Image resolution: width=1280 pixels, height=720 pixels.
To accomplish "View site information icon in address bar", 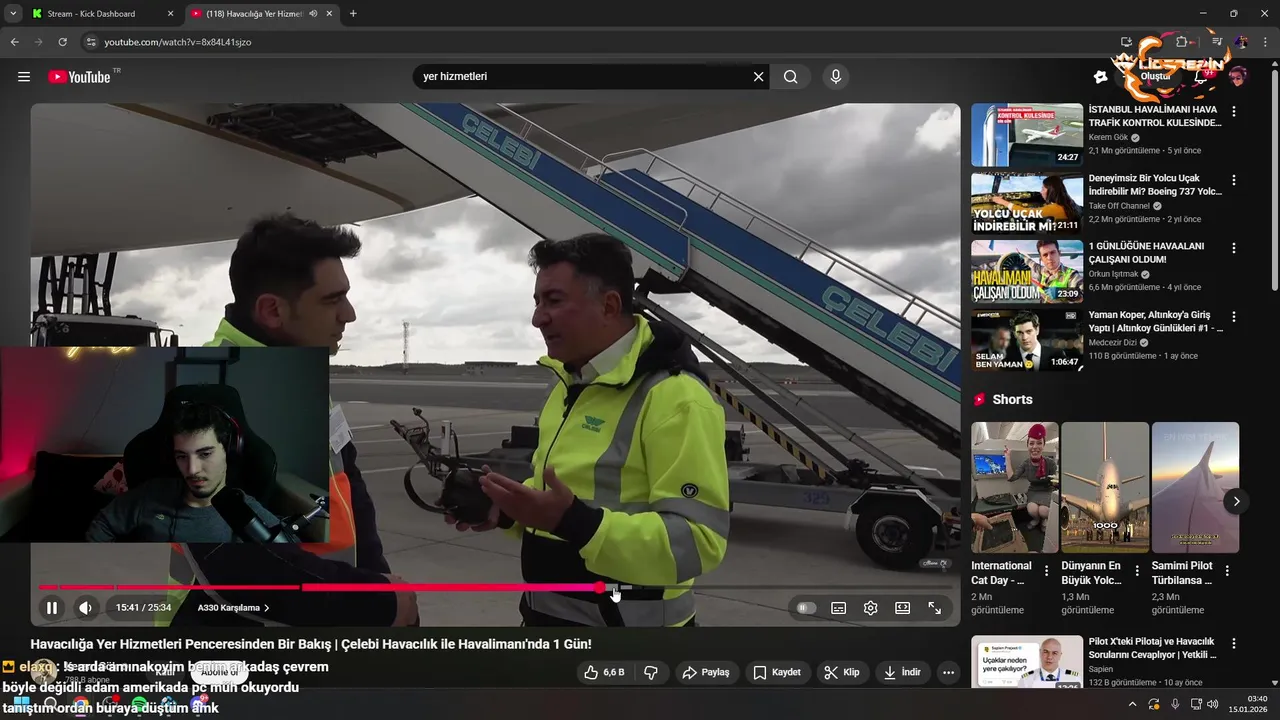I will tap(91, 42).
